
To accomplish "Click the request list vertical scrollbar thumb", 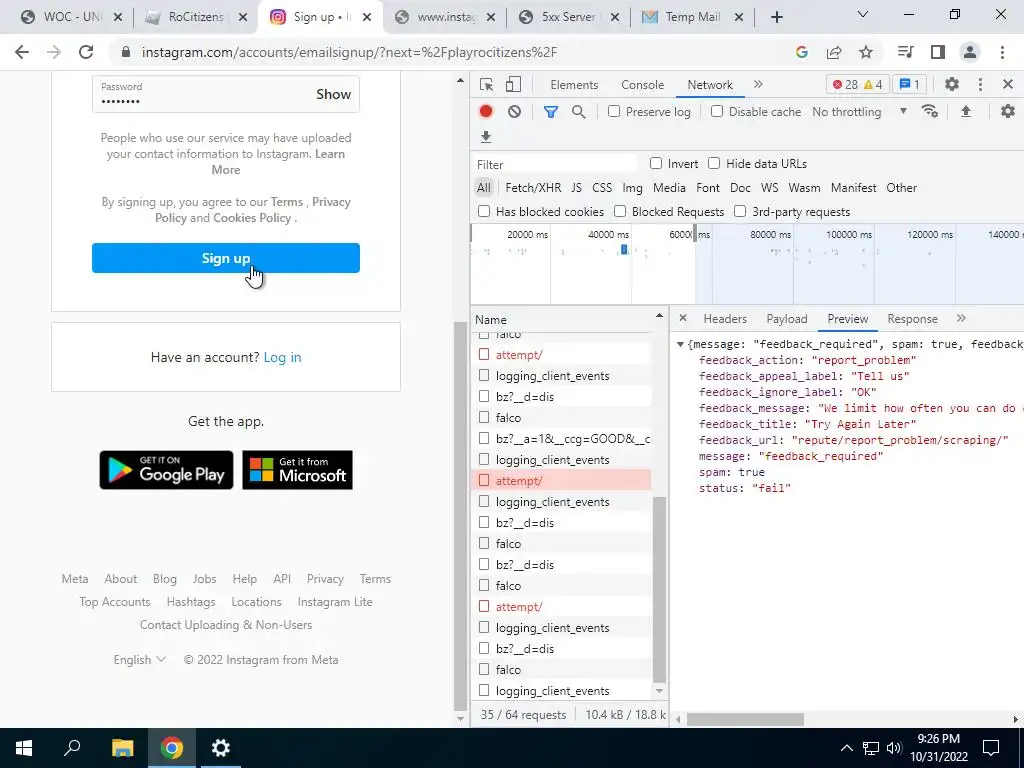I will (x=659, y=589).
